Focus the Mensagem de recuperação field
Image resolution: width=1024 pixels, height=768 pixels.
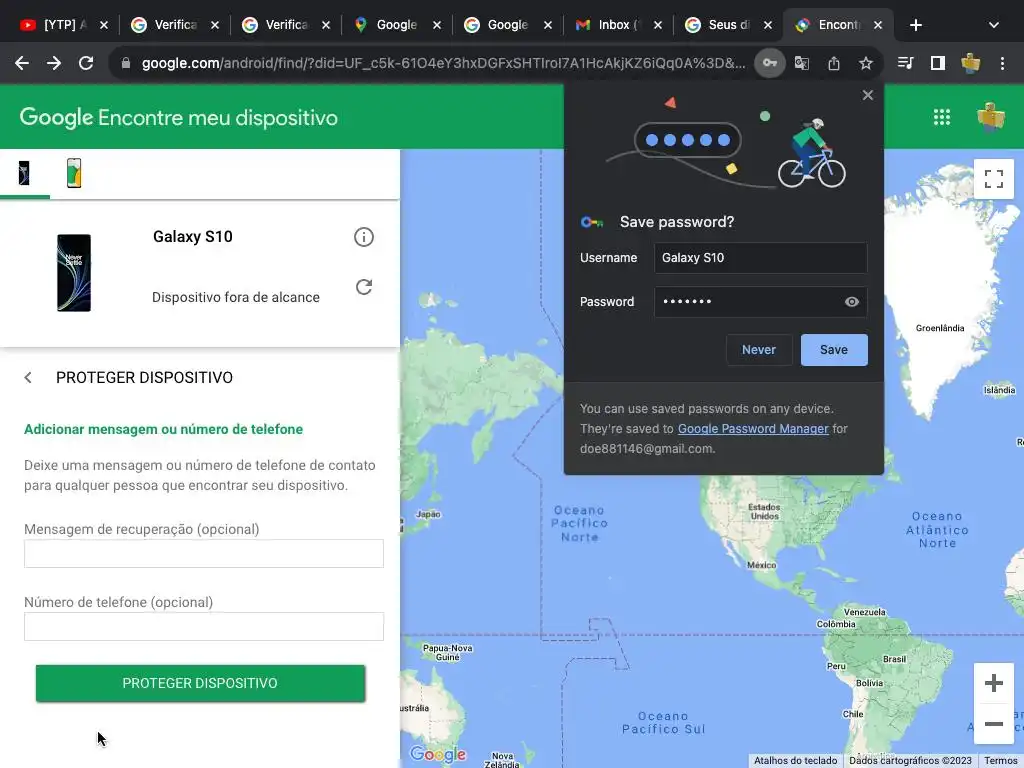tap(204, 553)
